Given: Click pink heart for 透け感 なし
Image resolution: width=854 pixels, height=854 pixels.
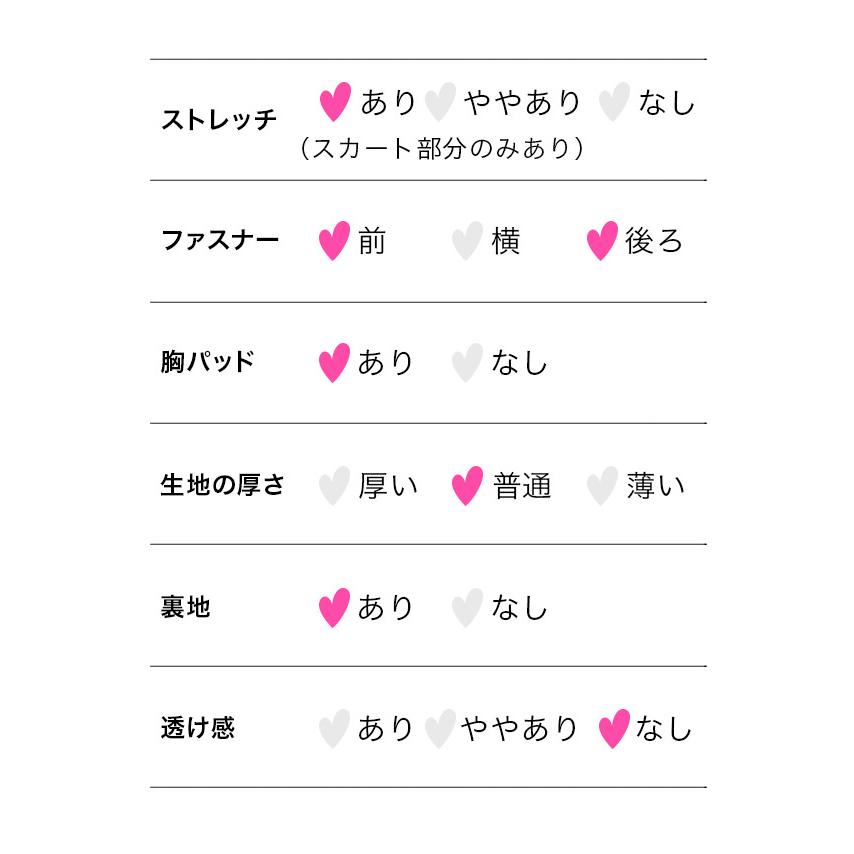Looking at the screenshot, I should pos(613,729).
